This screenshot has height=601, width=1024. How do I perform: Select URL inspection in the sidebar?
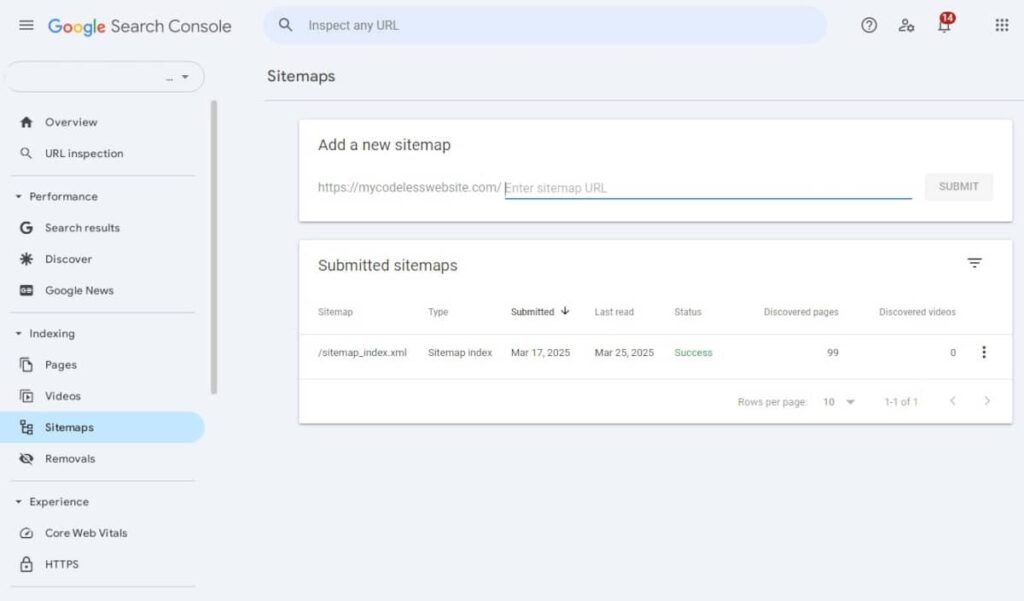click(83, 153)
